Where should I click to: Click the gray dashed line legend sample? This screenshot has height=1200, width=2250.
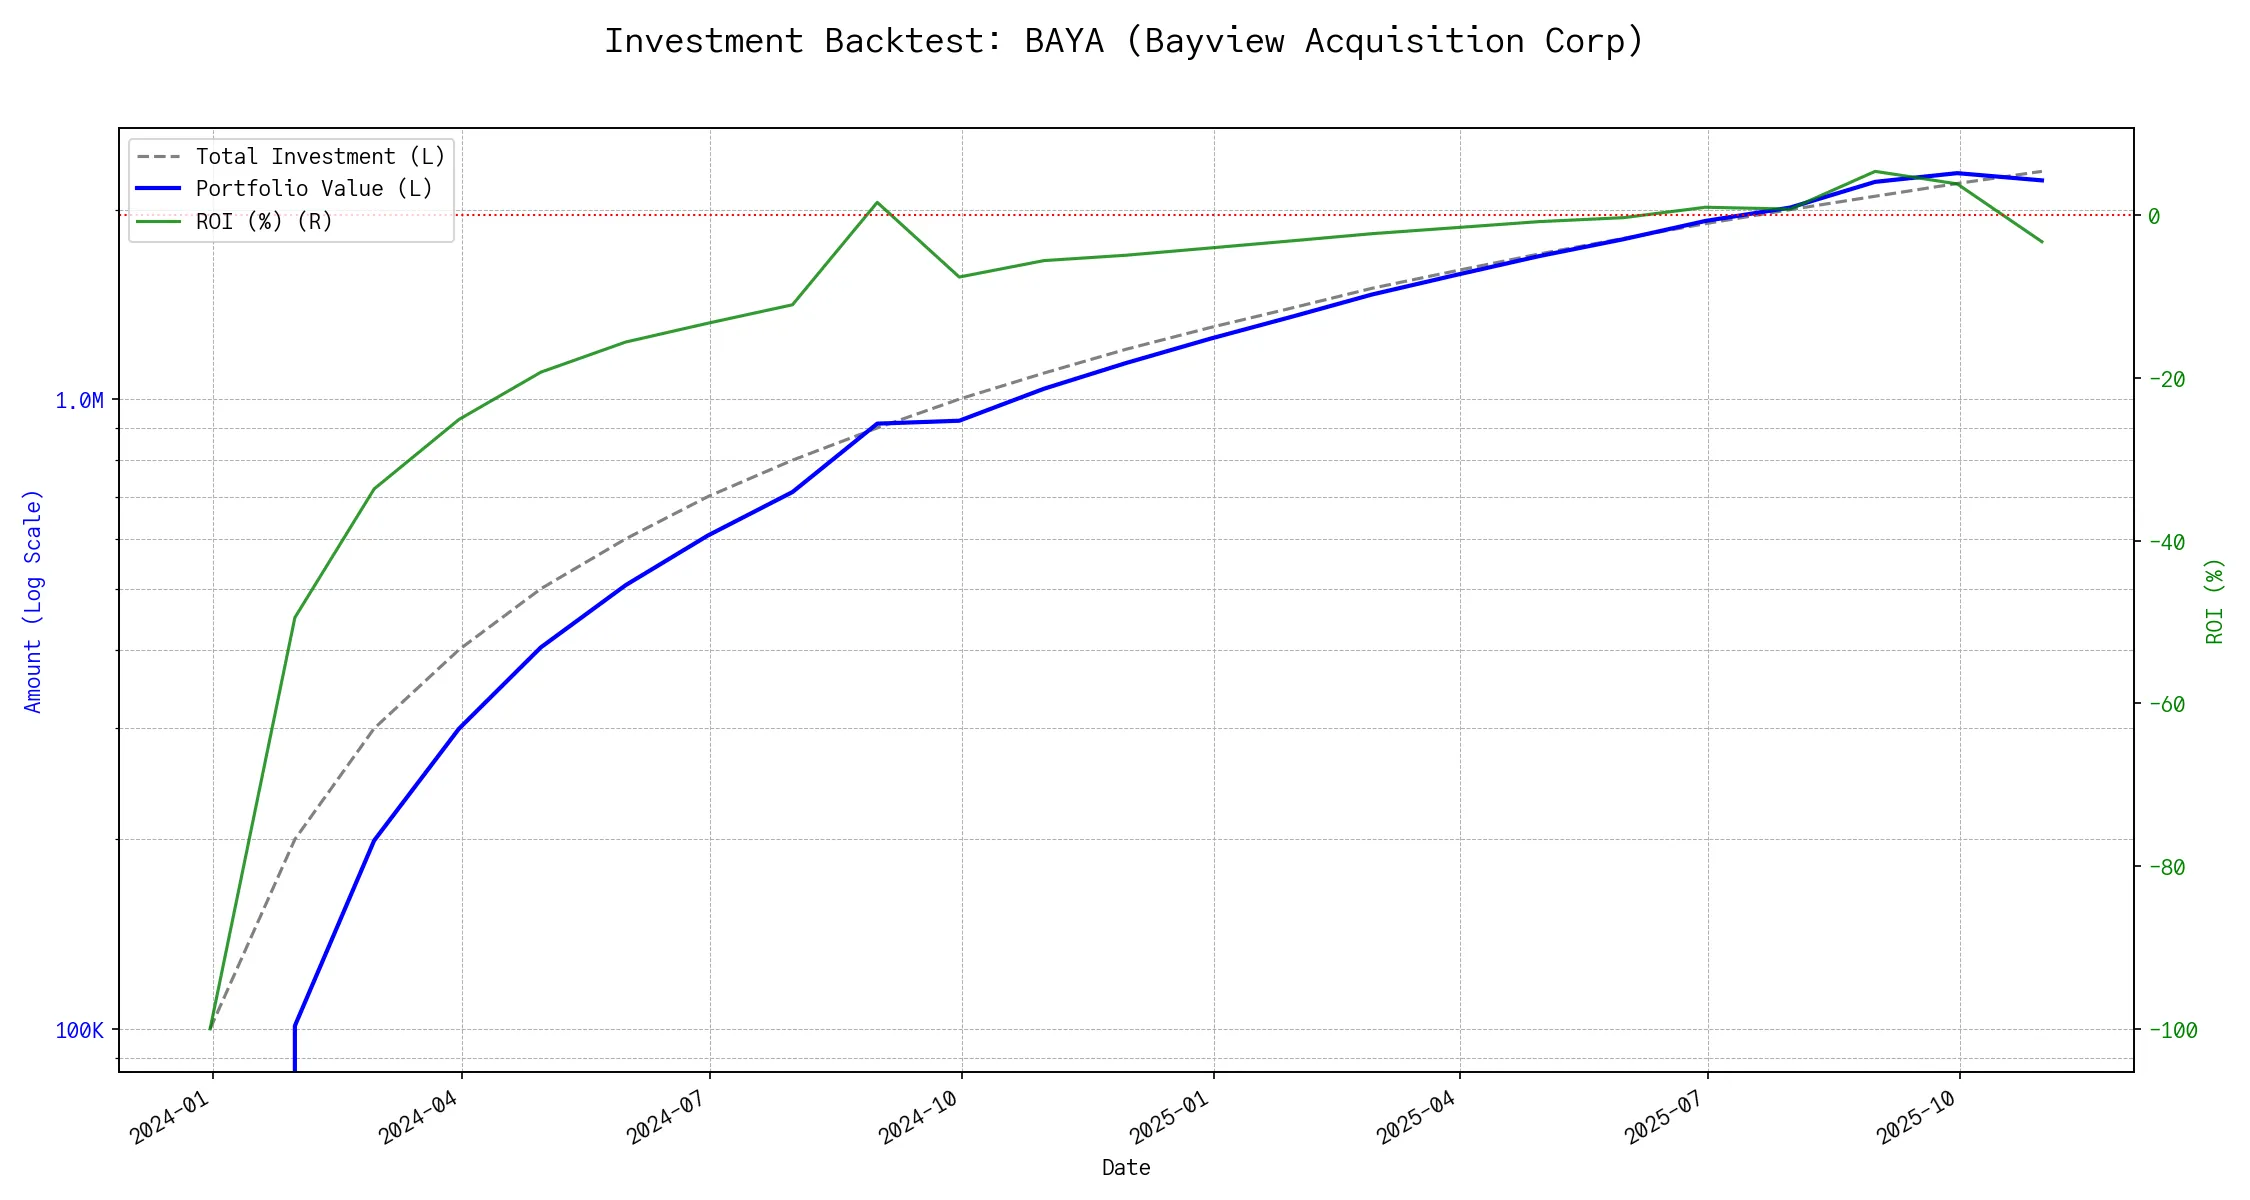click(159, 157)
